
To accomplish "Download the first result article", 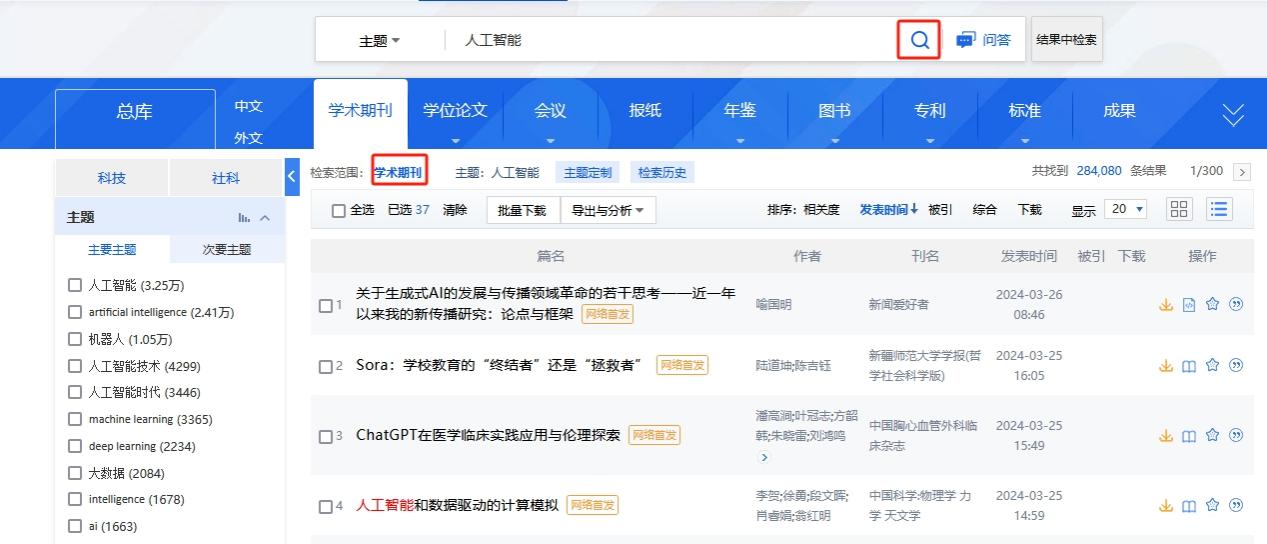I will pyautogui.click(x=1165, y=305).
